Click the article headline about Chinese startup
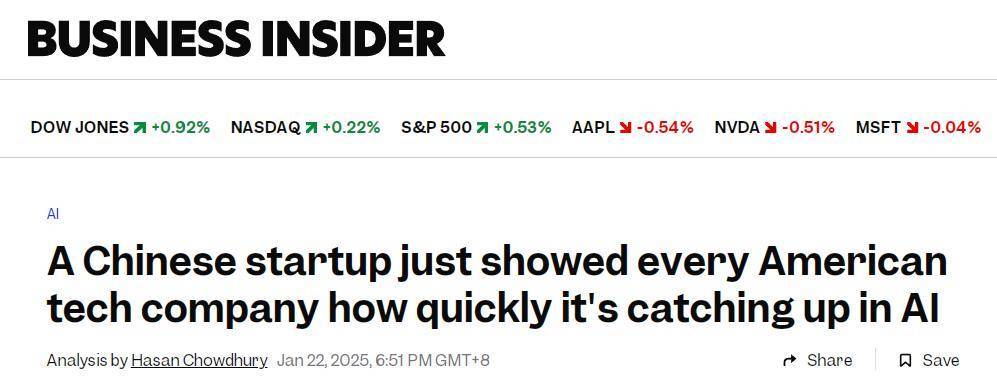 [x=497, y=285]
